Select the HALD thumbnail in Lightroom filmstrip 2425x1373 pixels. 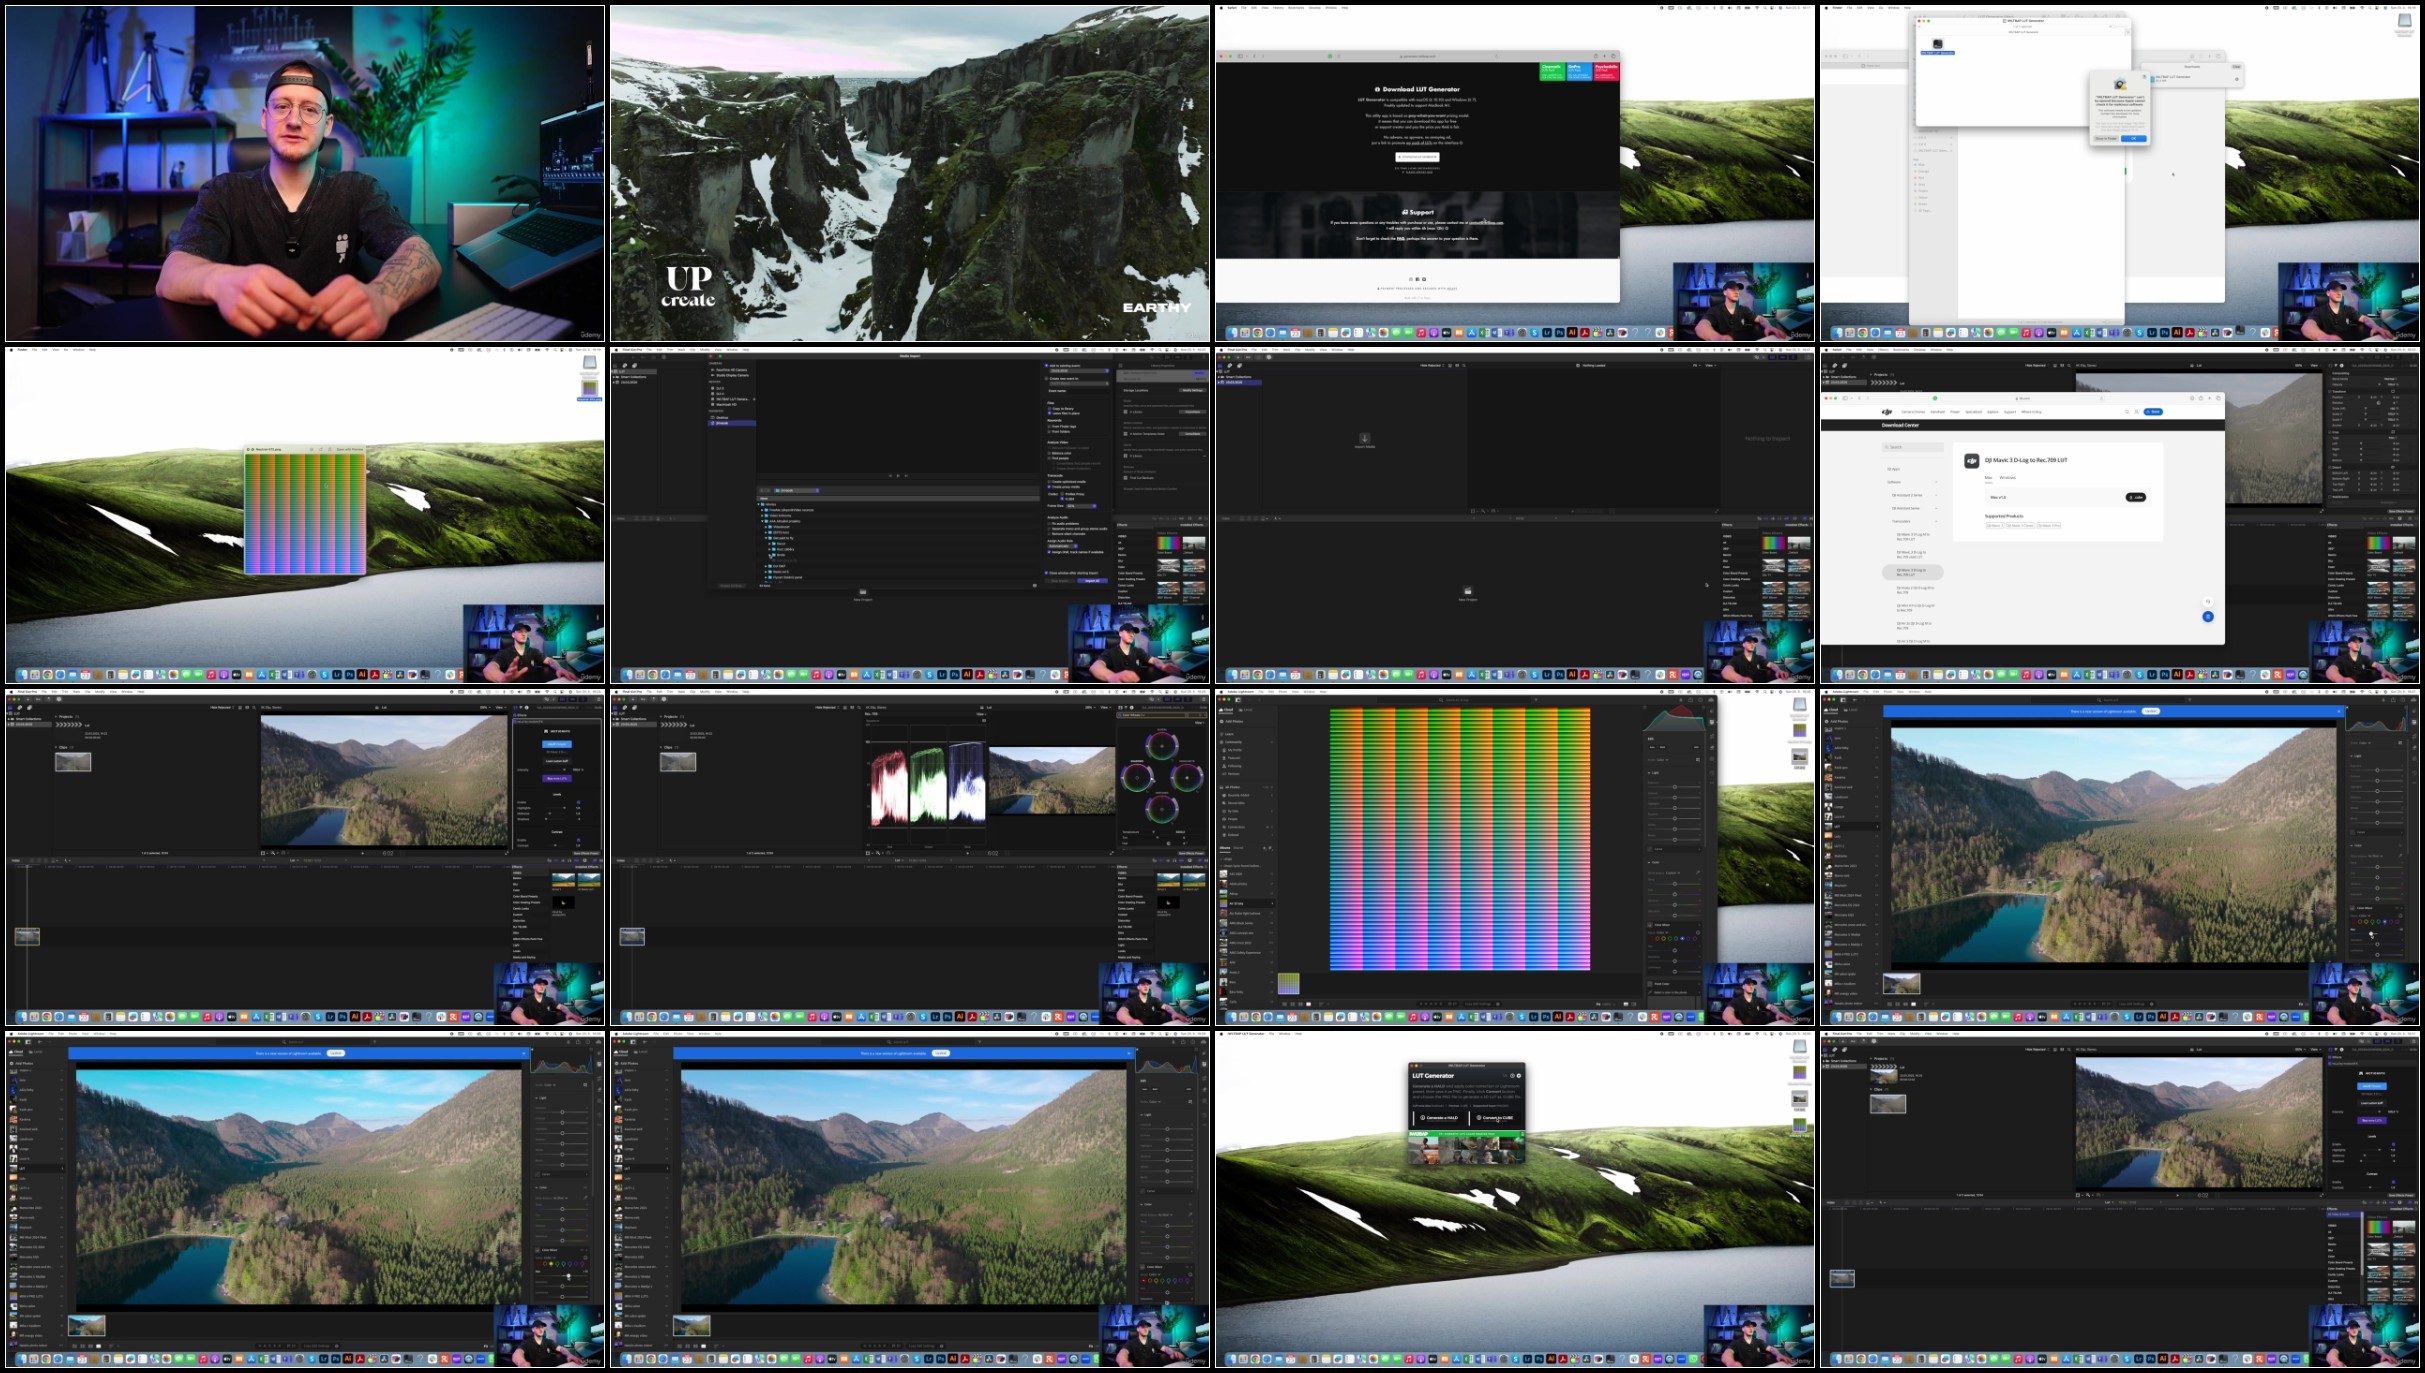coord(1288,984)
